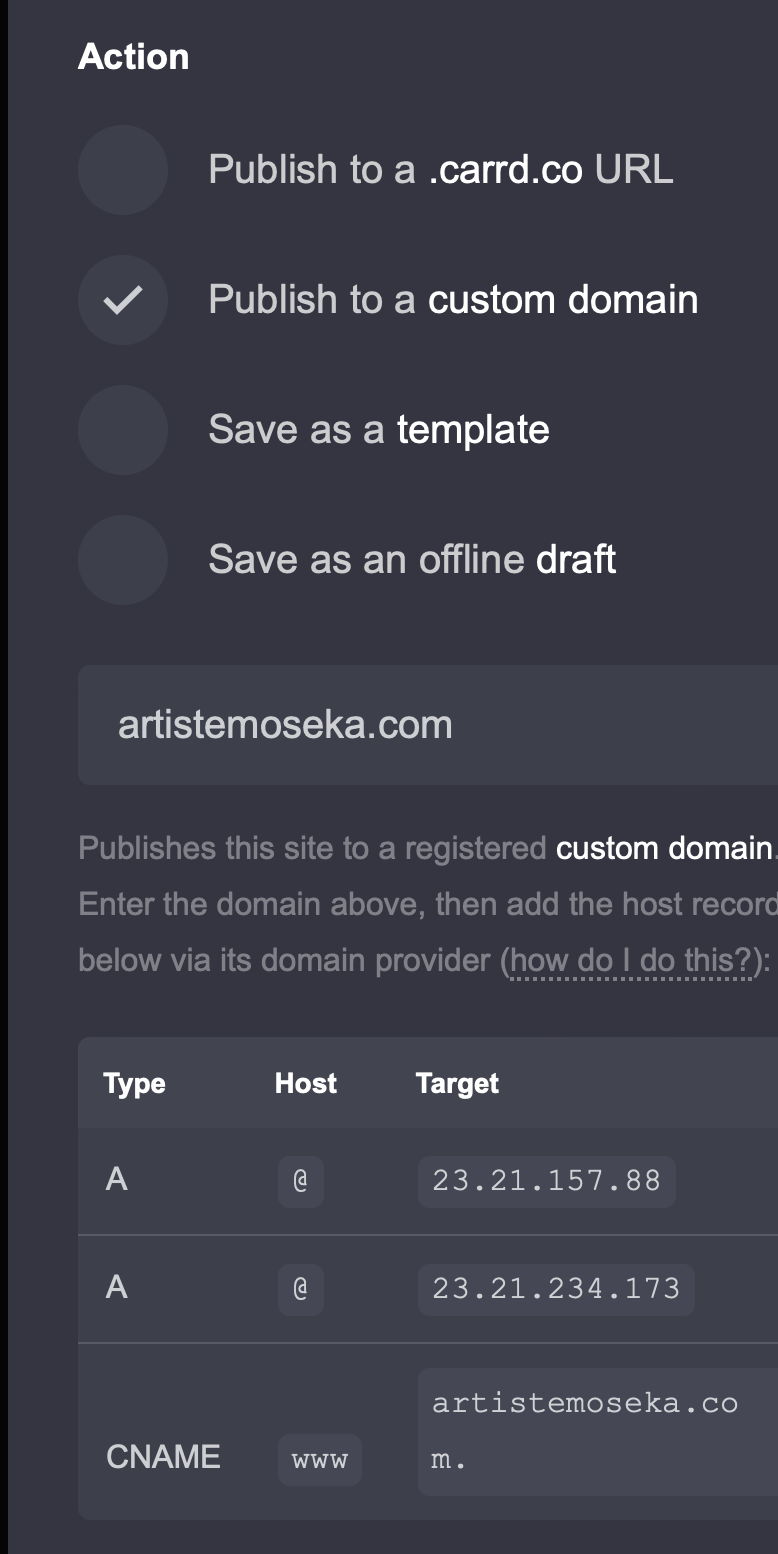Click the @ host chip beside 23.21.157.88

(x=300, y=1181)
